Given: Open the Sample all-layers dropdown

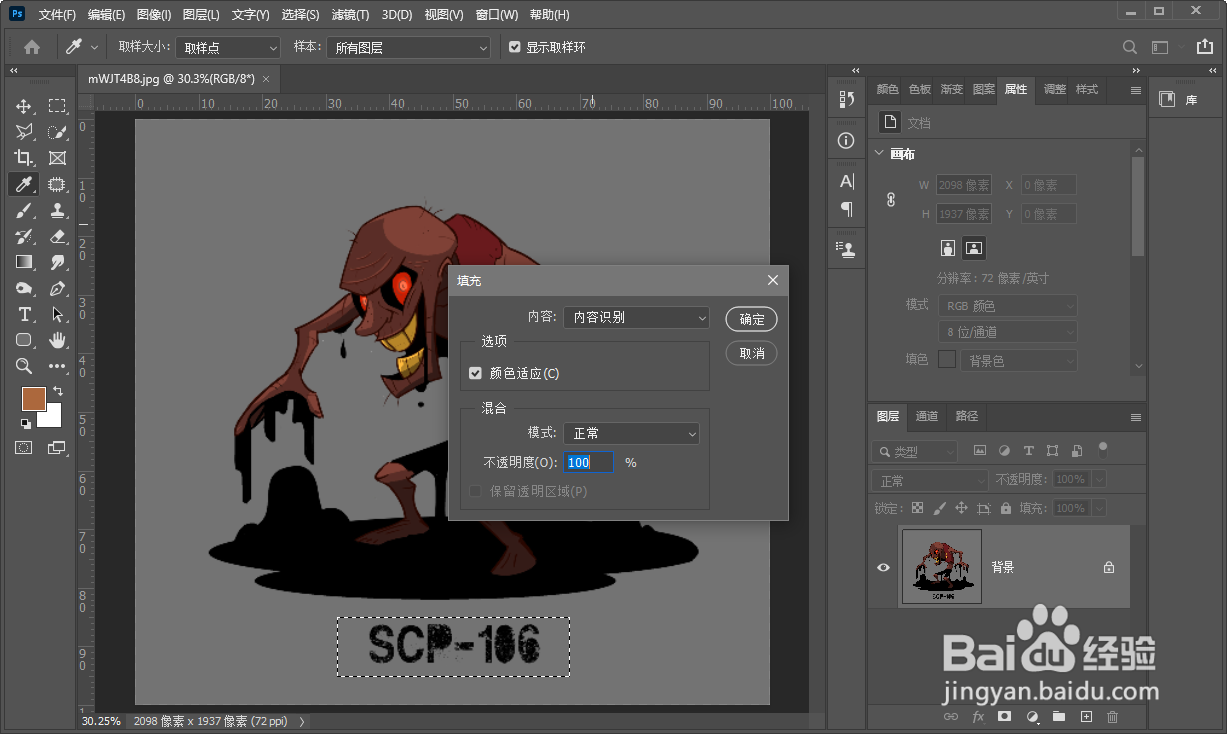Looking at the screenshot, I should [x=408, y=47].
